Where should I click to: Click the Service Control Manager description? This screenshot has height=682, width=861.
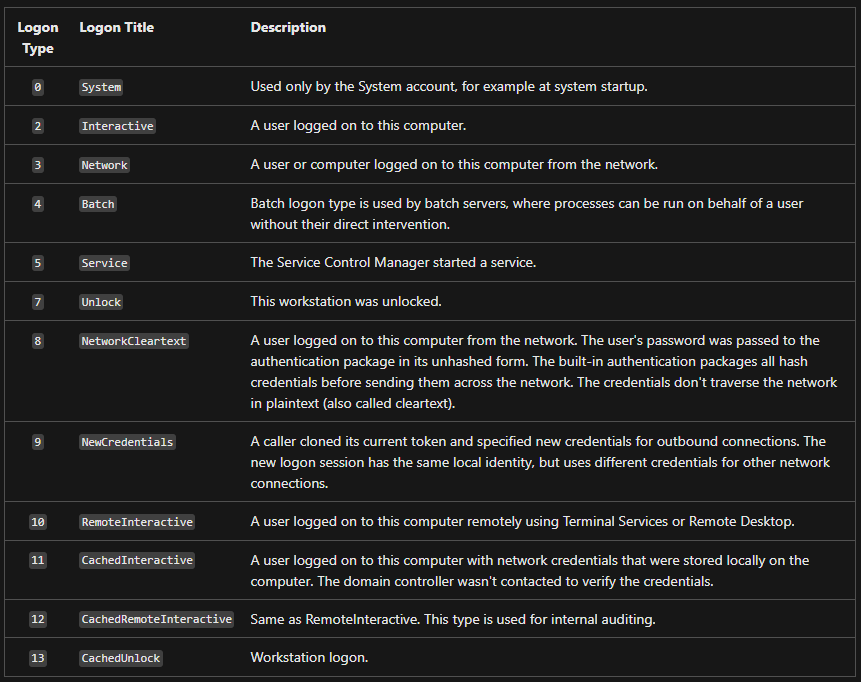(x=394, y=263)
